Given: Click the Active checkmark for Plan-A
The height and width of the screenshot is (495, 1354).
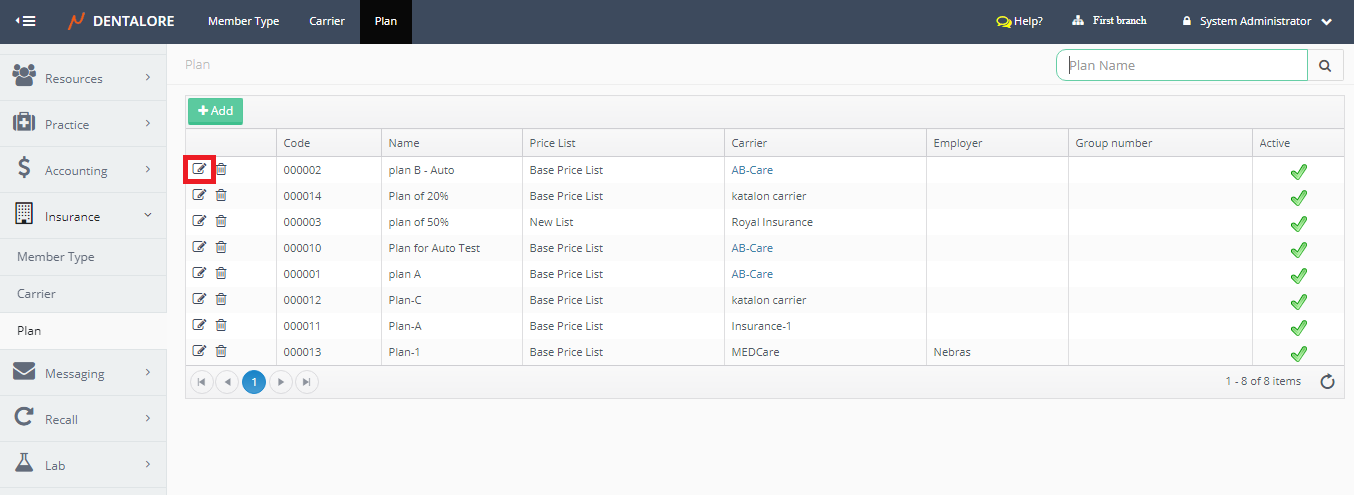Looking at the screenshot, I should pos(1298,327).
